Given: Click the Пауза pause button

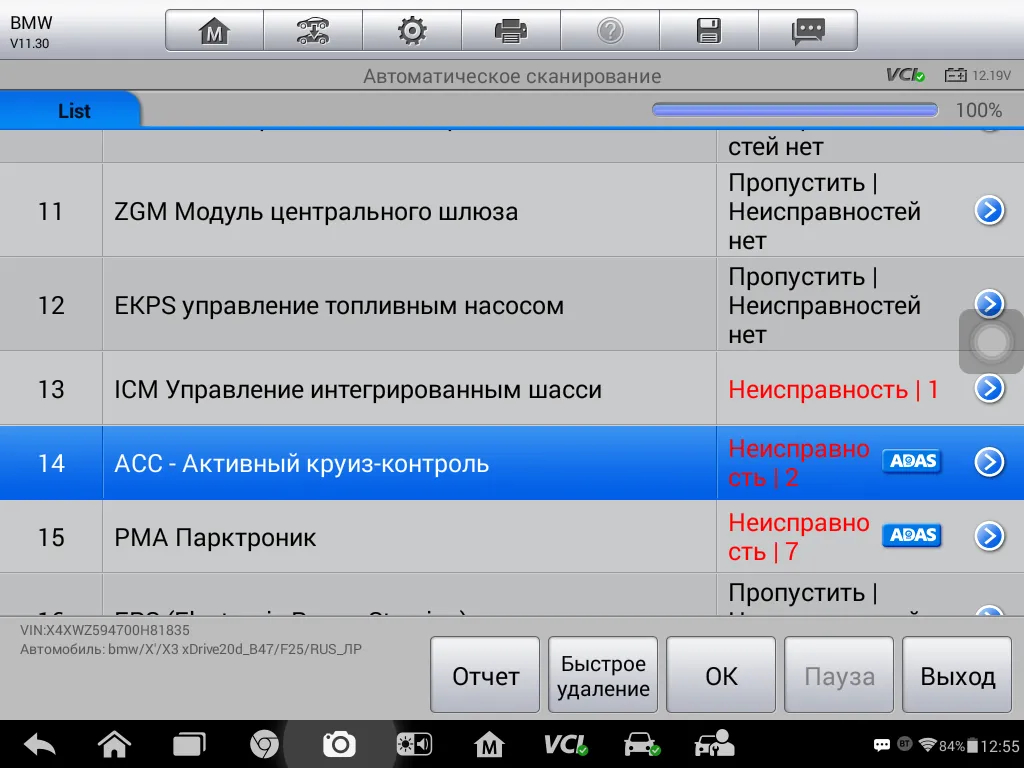Looking at the screenshot, I should pos(839,675).
